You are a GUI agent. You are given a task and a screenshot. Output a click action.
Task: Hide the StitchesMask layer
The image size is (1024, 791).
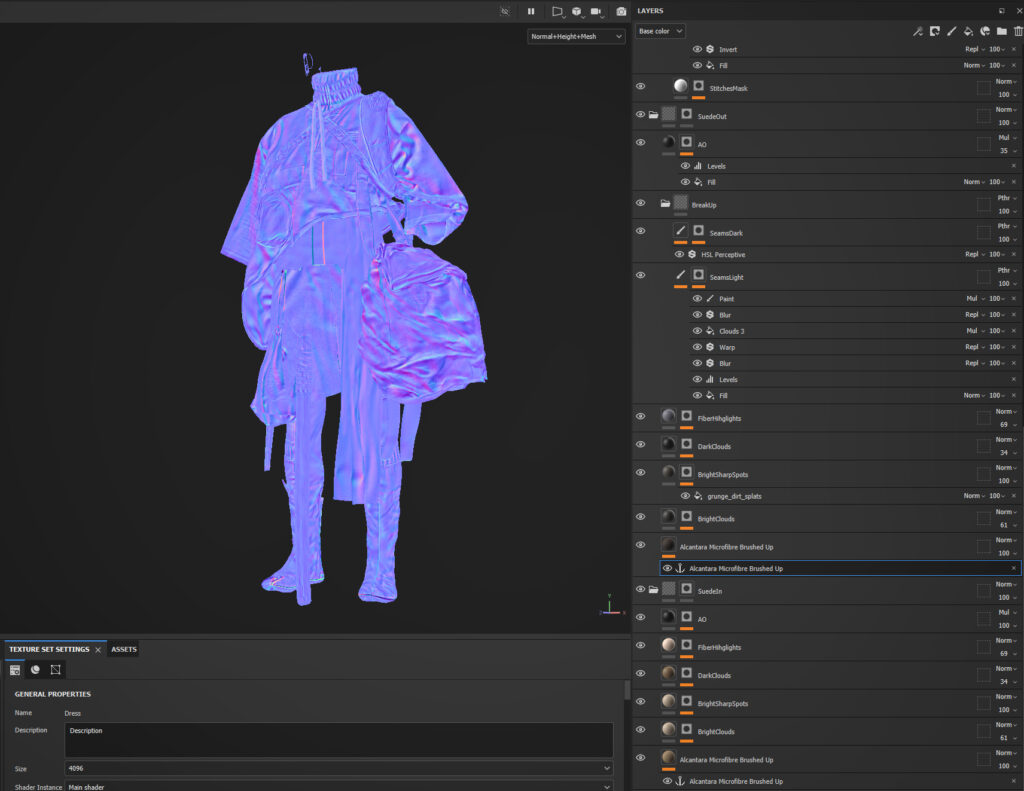click(x=640, y=87)
